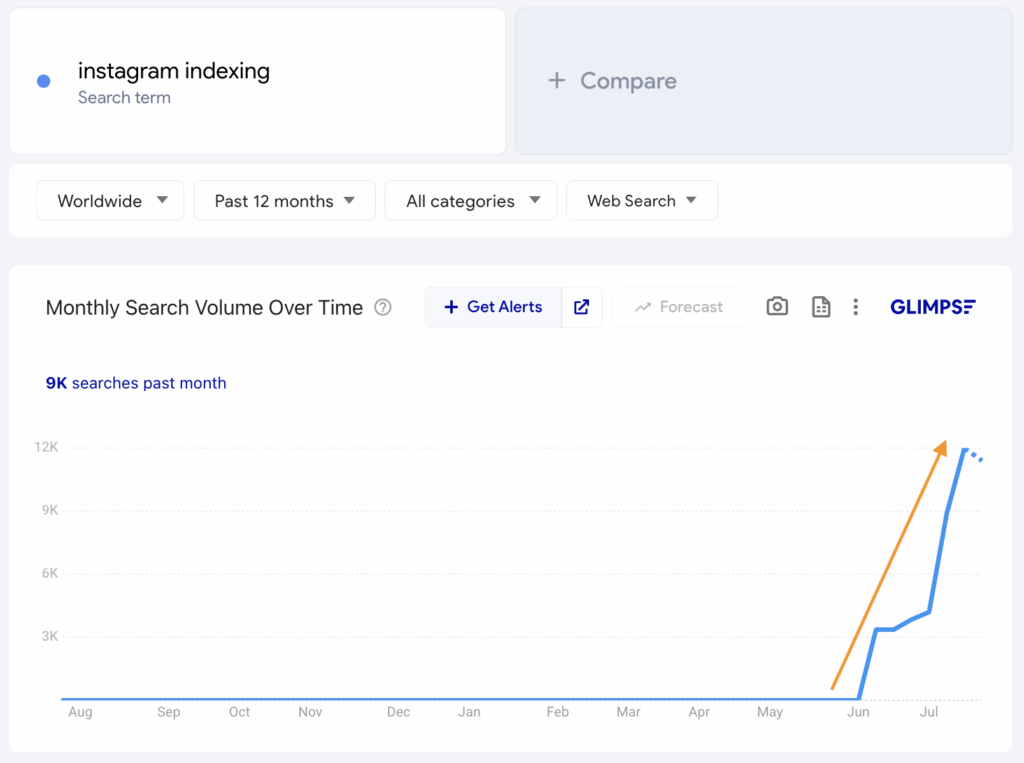
Task: Click the help question mark near chart title
Action: pyautogui.click(x=383, y=308)
